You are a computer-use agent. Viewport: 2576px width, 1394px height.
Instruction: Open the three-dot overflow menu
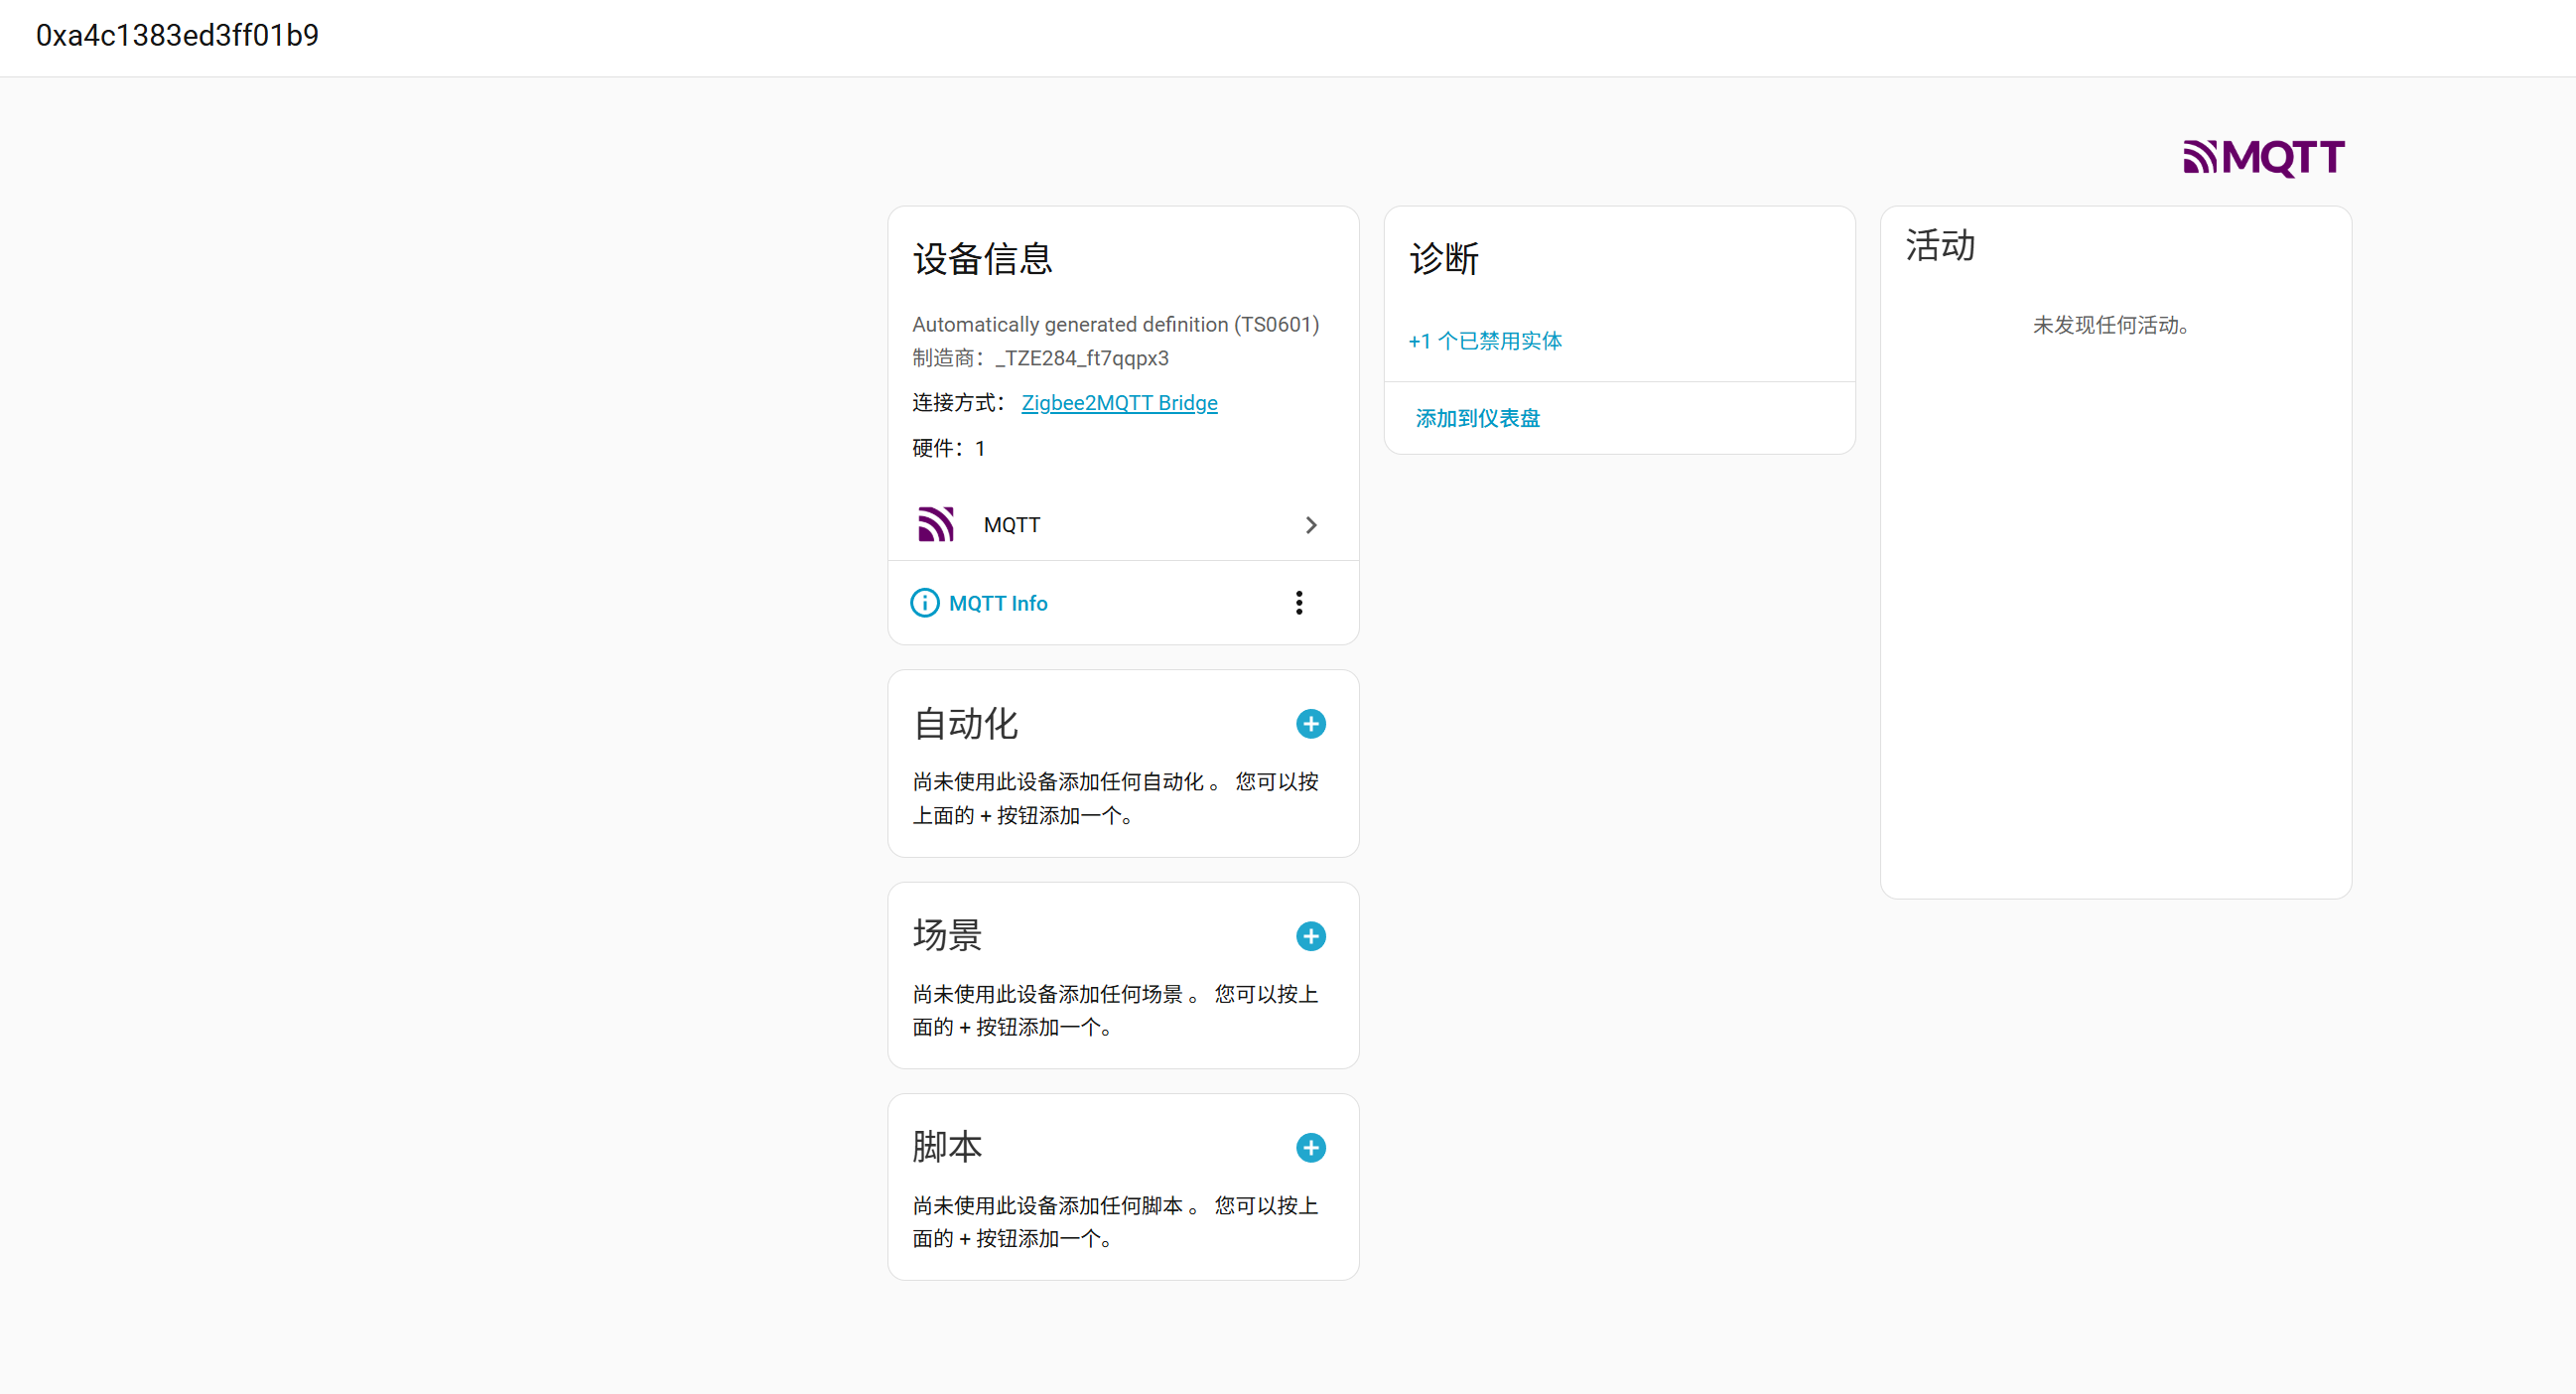pyautogui.click(x=1299, y=603)
